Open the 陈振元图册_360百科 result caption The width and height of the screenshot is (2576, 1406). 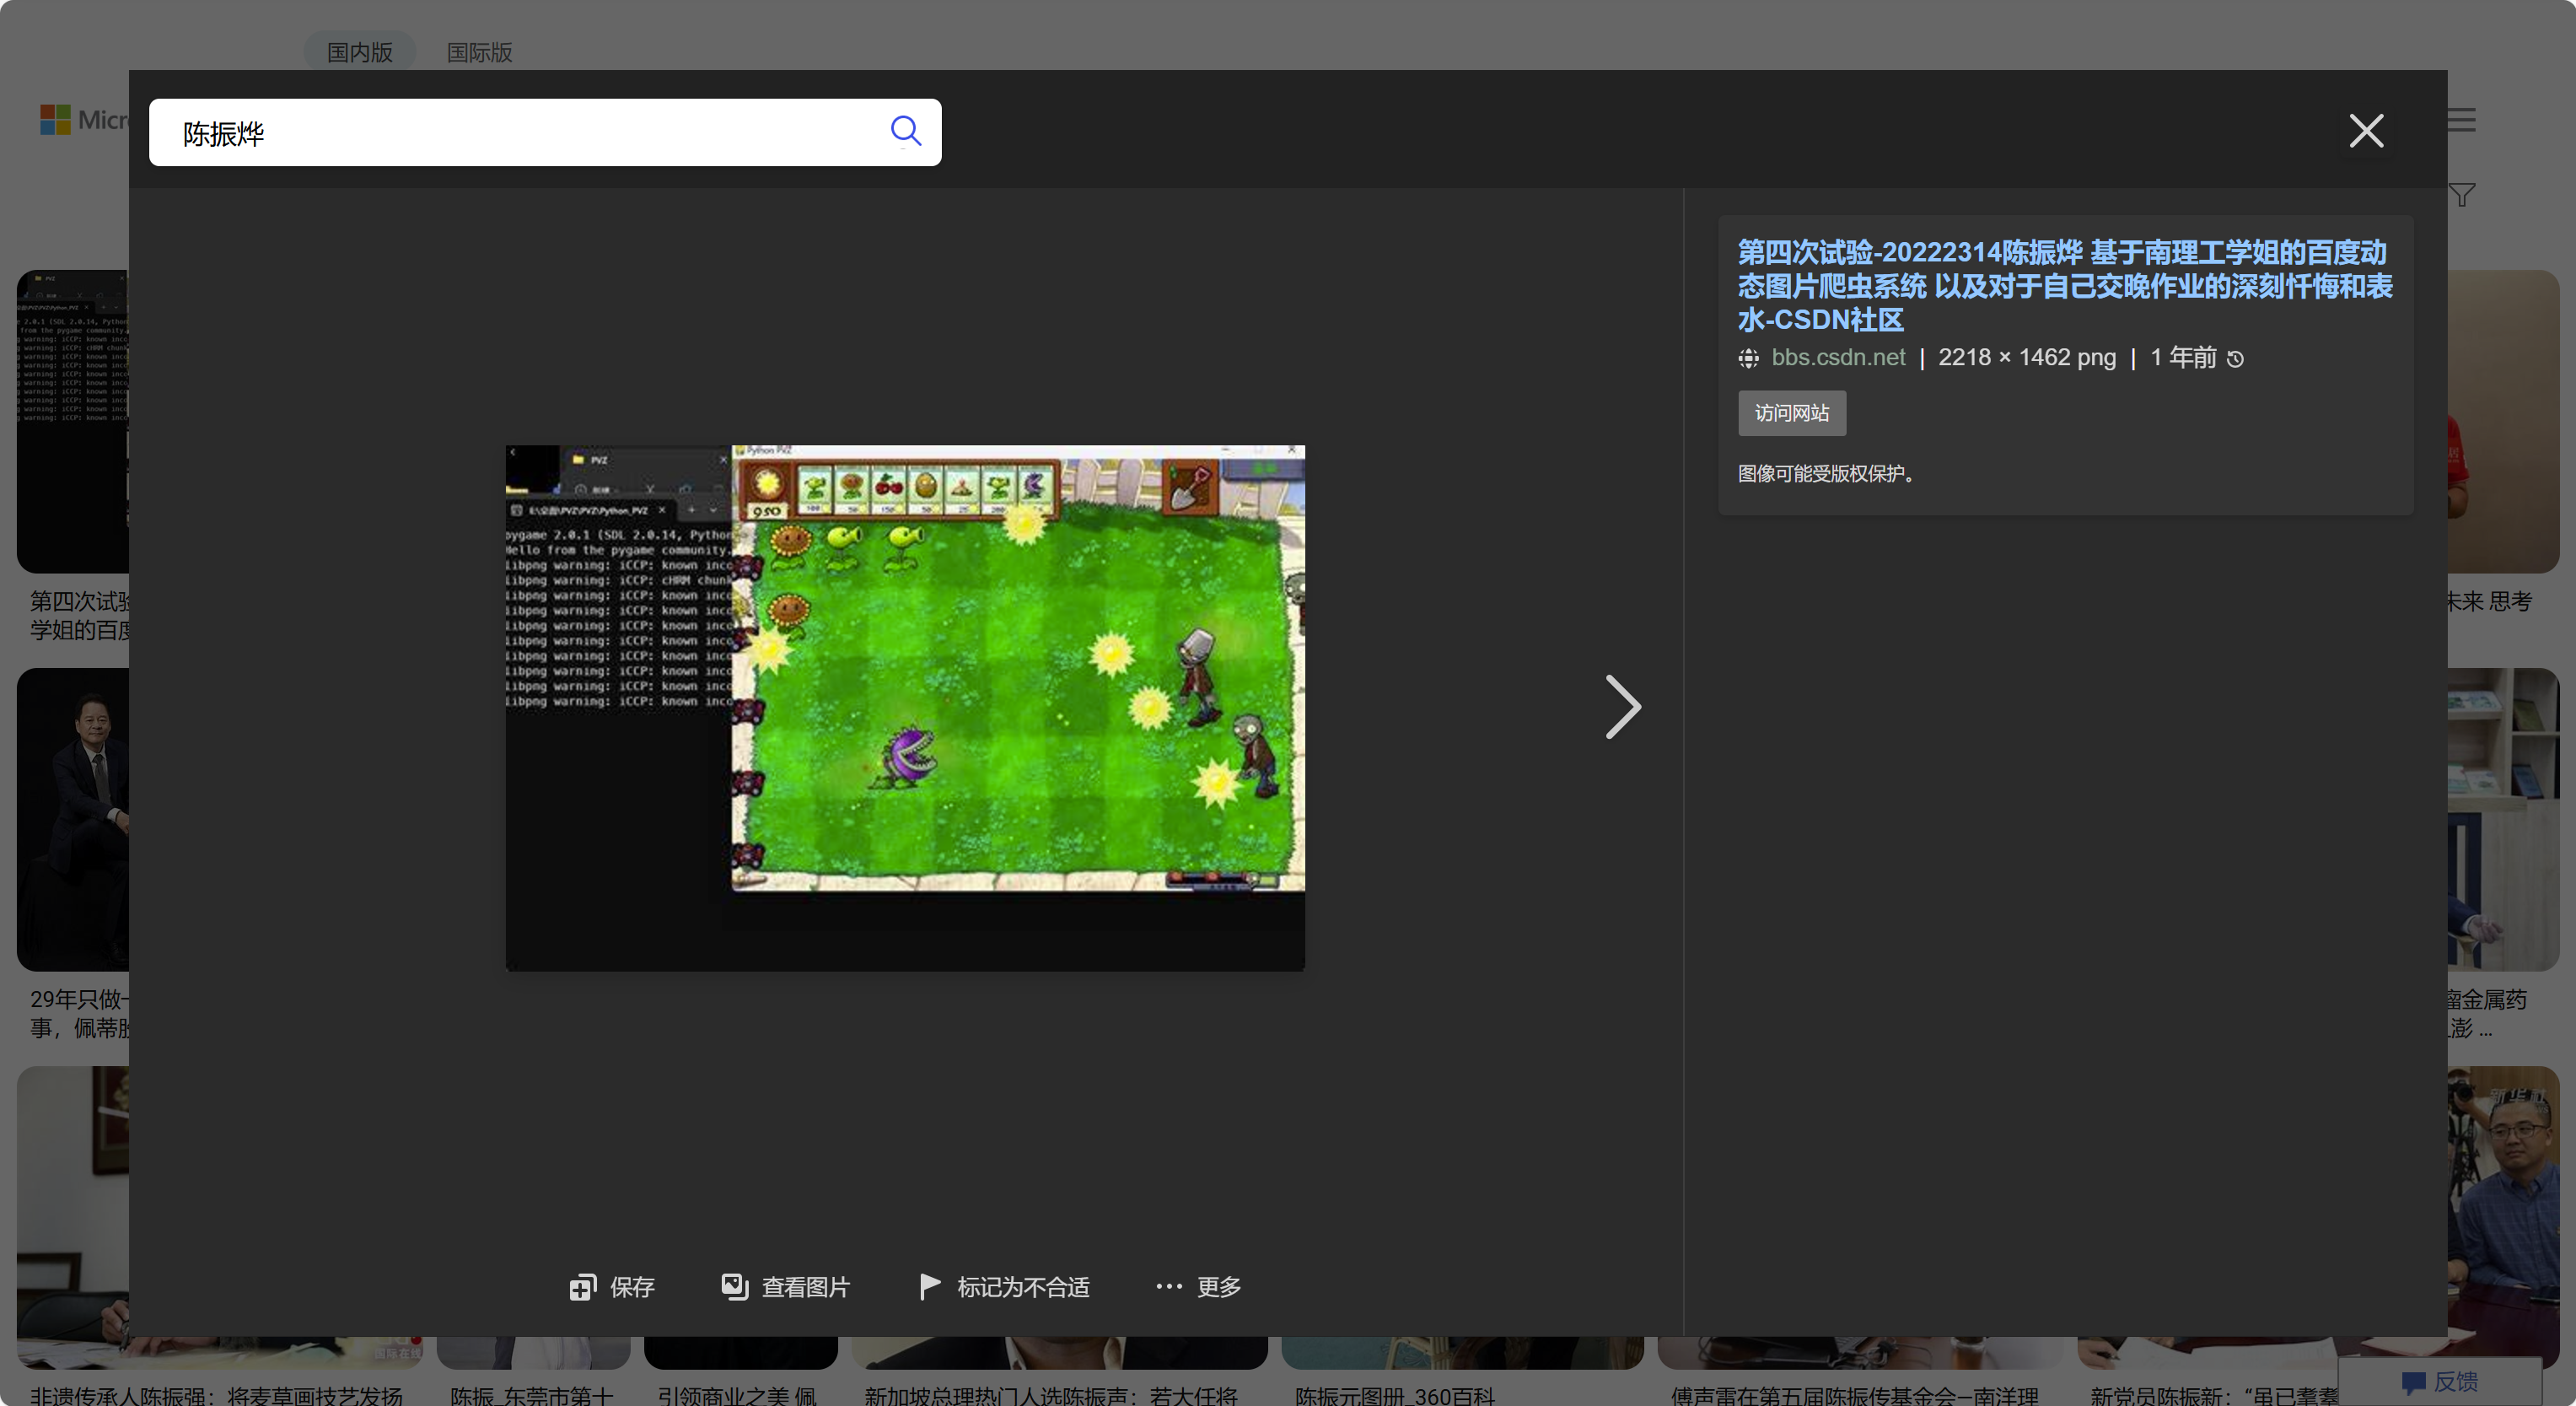[1394, 1395]
